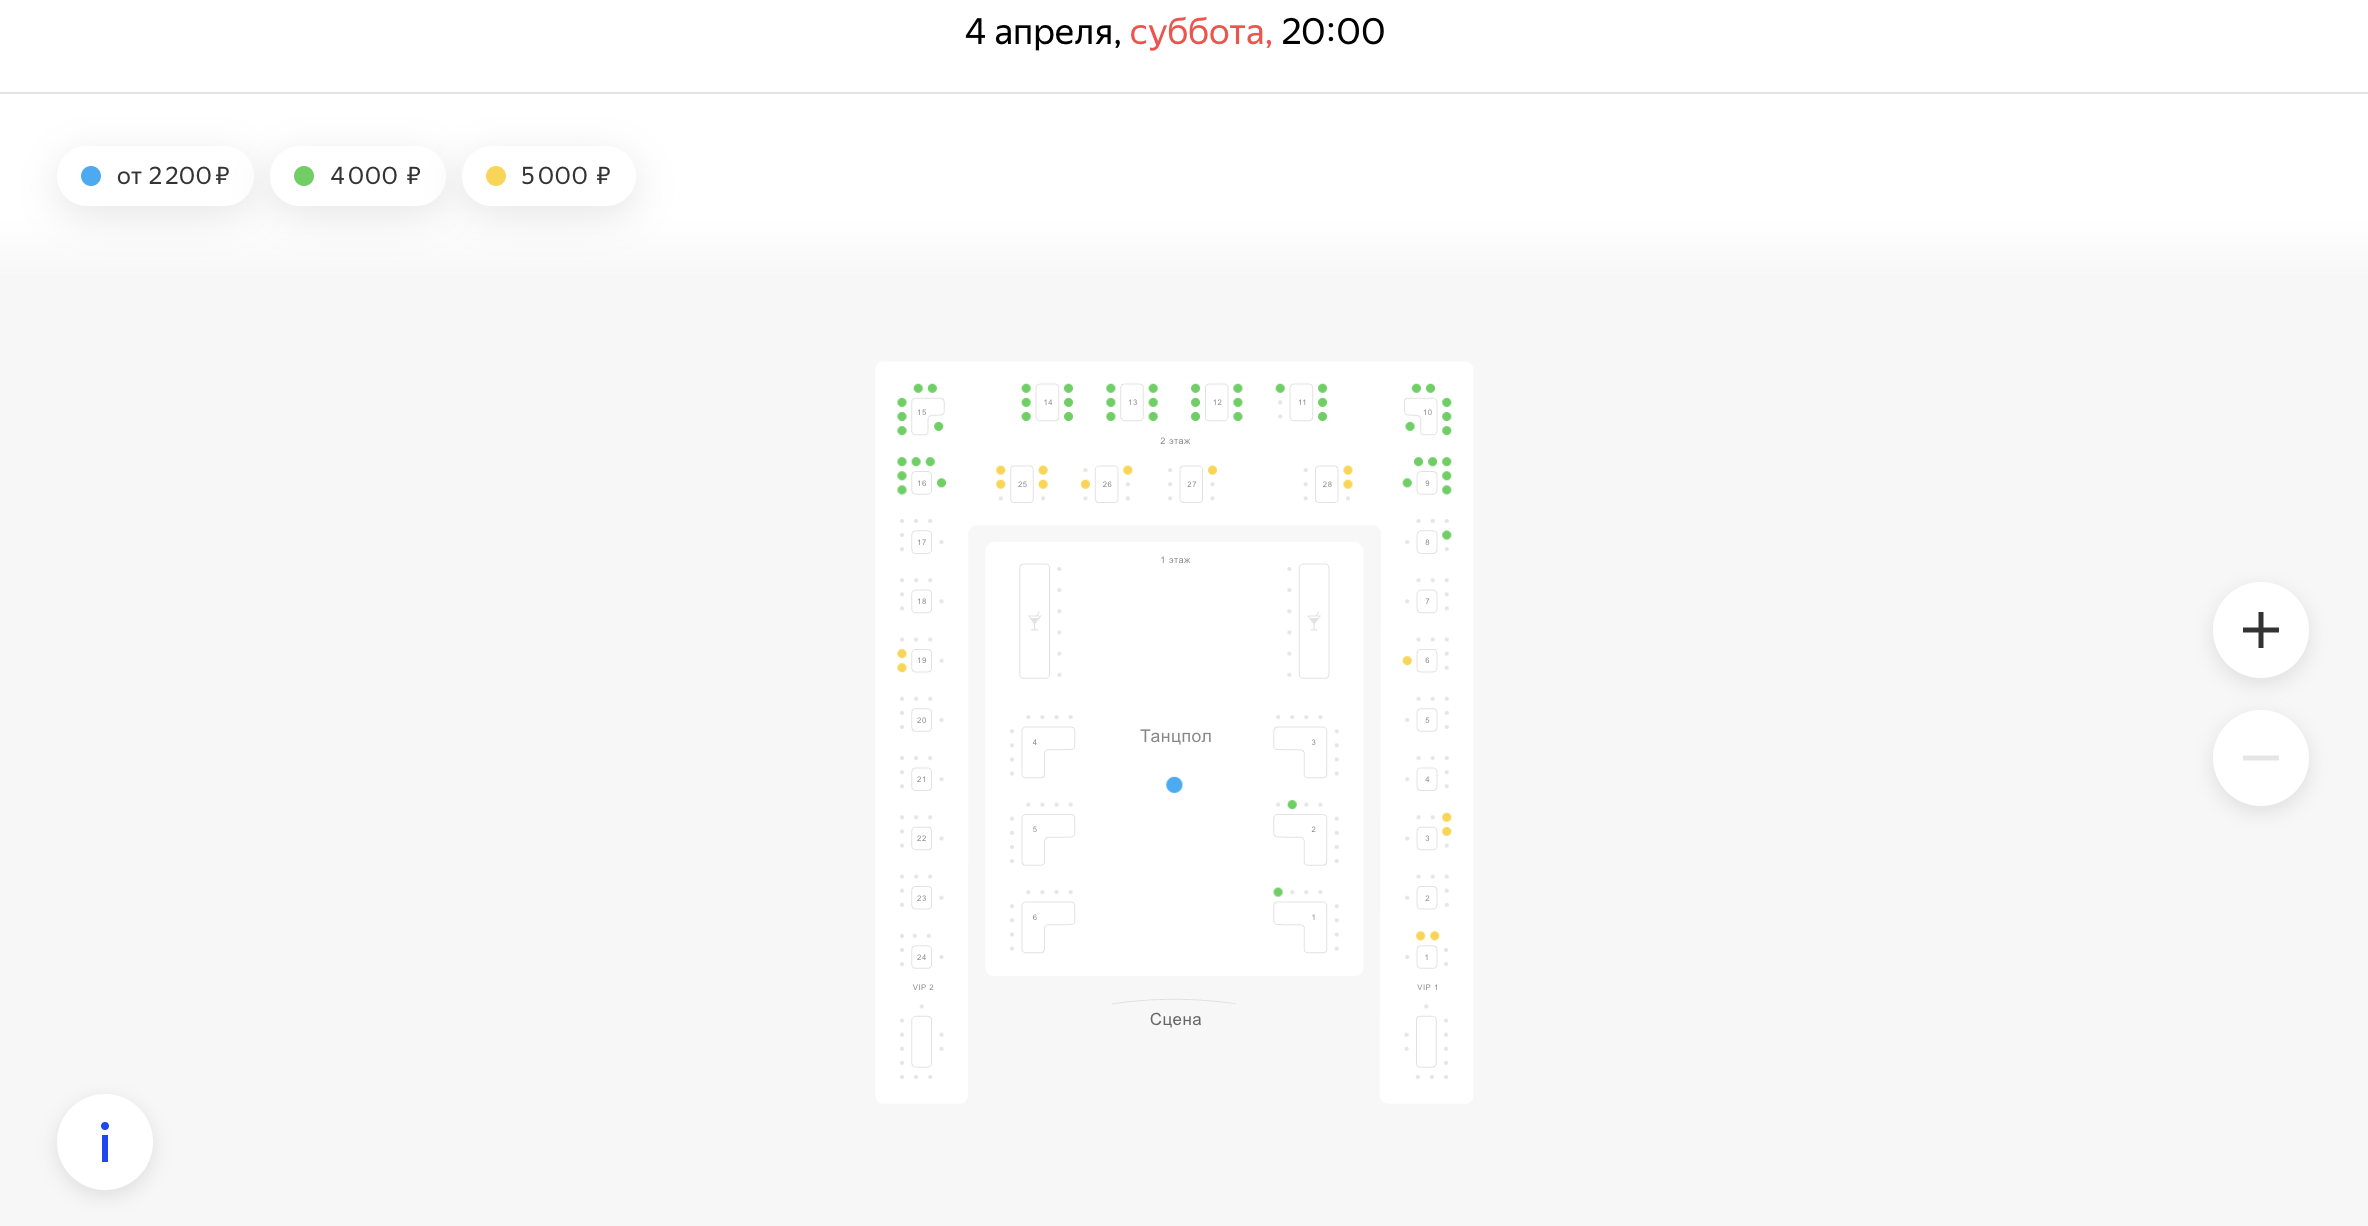The width and height of the screenshot is (2368, 1226).
Task: Choose the yellow seat beside VIP 1 table 6
Action: pos(1407,661)
